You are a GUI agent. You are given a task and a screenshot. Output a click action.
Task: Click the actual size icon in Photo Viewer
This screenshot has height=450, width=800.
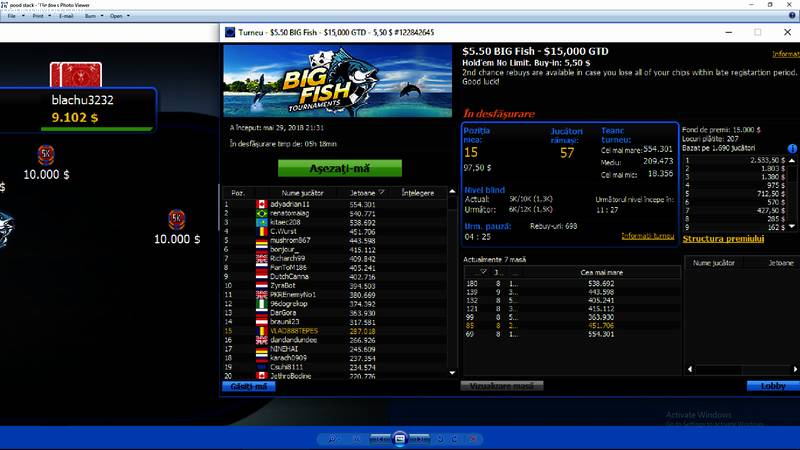click(x=357, y=439)
